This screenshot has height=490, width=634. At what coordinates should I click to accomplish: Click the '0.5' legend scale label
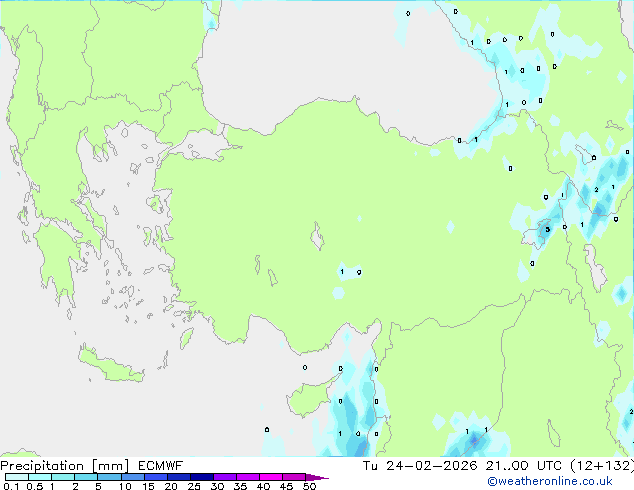pyautogui.click(x=35, y=486)
